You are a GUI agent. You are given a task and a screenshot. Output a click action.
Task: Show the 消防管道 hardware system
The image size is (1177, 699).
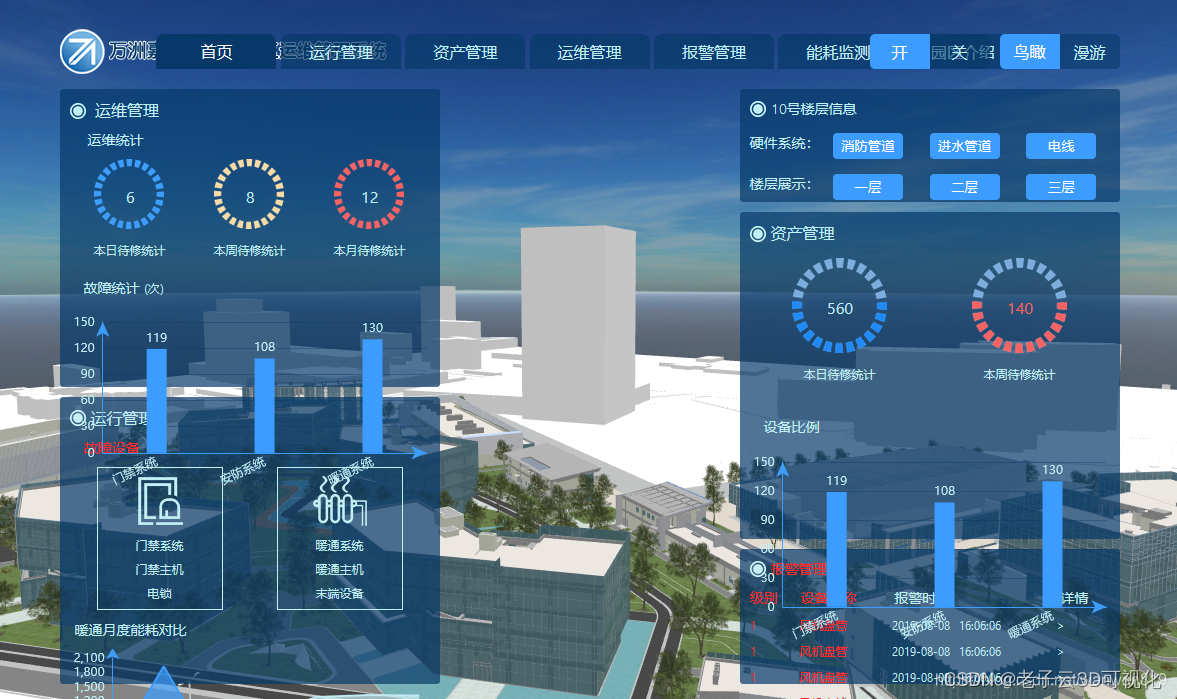(x=868, y=146)
